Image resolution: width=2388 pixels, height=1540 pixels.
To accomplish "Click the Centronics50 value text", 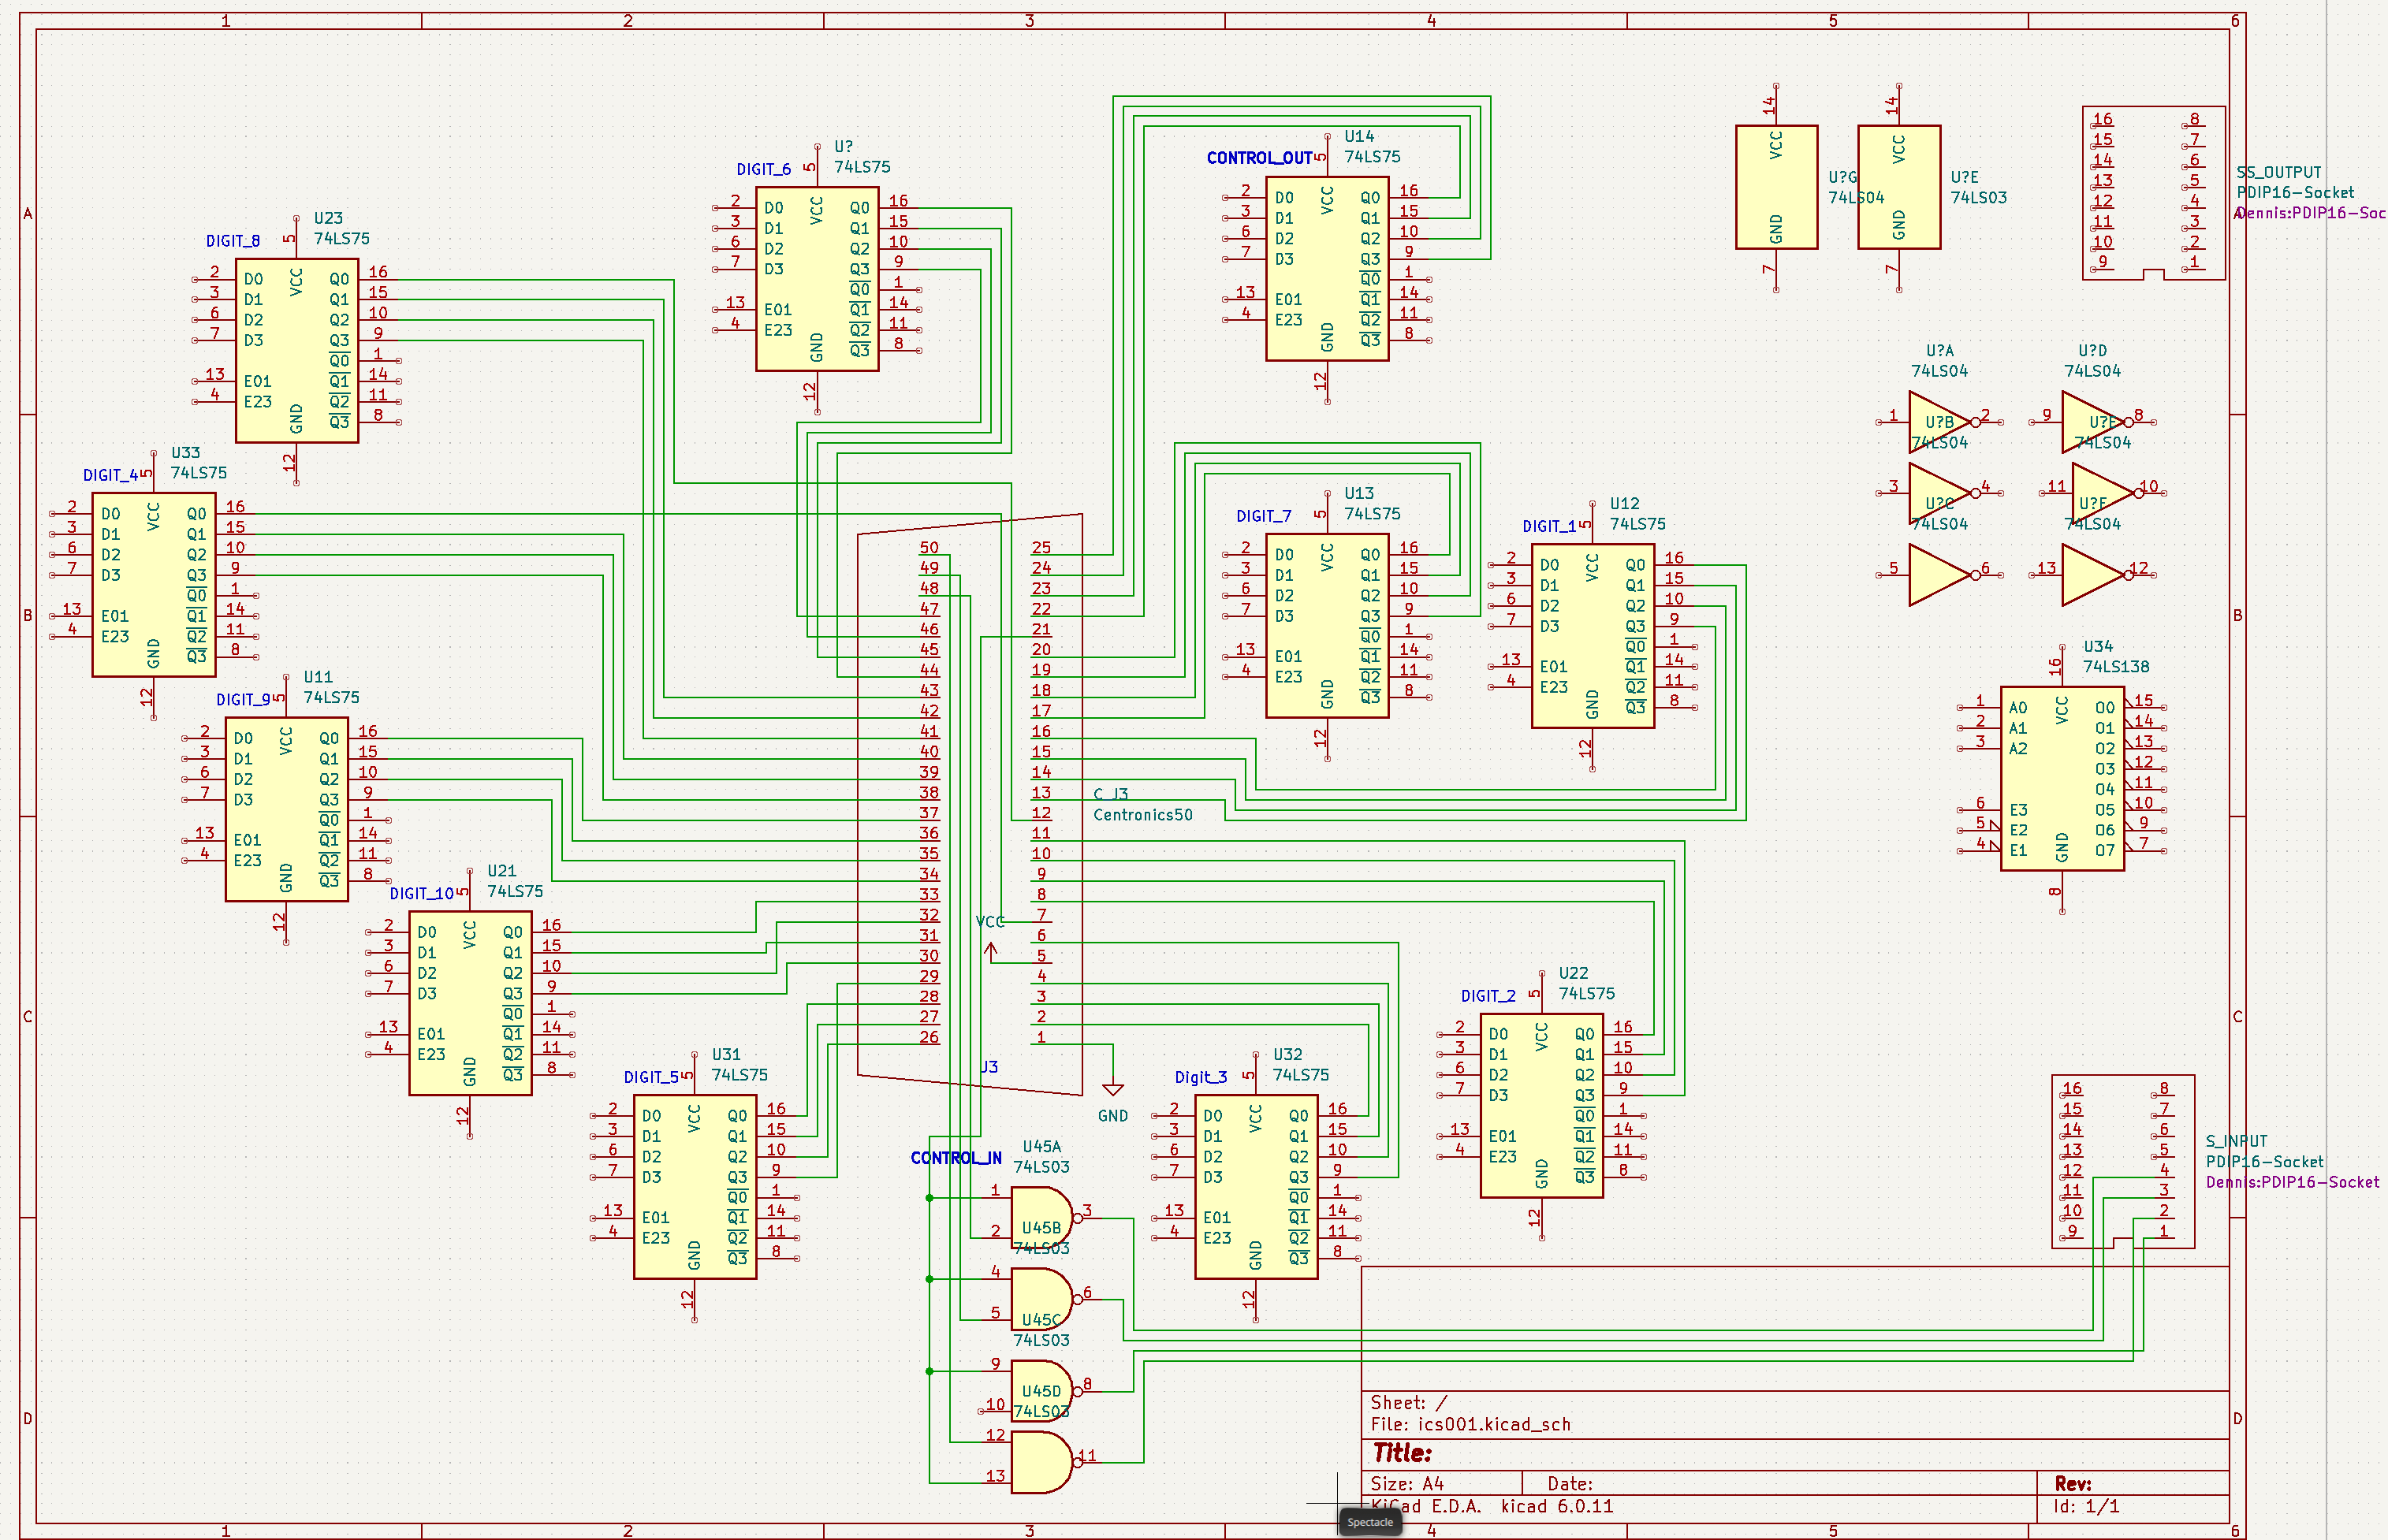I will (1143, 815).
